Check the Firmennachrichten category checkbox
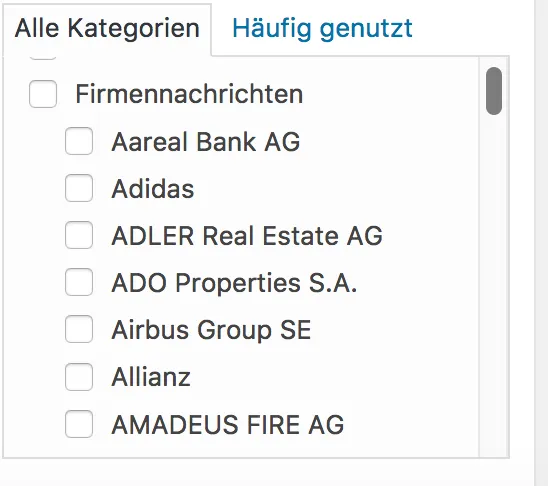The width and height of the screenshot is (548, 486). pos(43,94)
